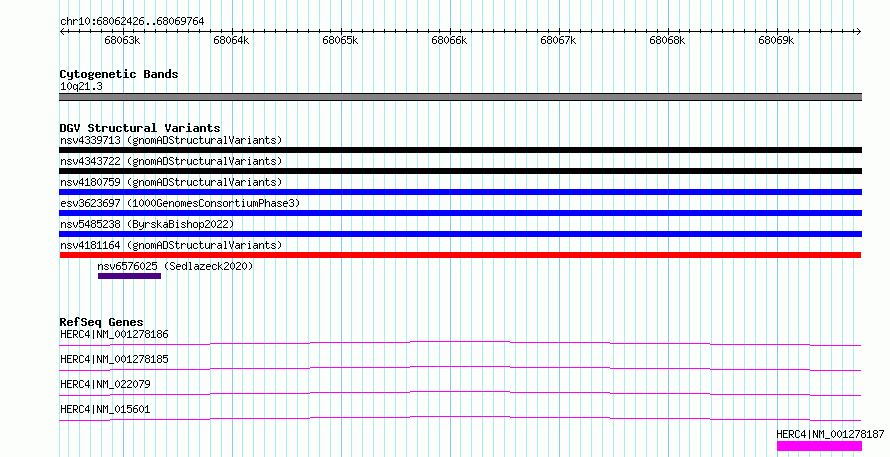
Task: Click the black bar under nsv4339713
Action: [460, 150]
